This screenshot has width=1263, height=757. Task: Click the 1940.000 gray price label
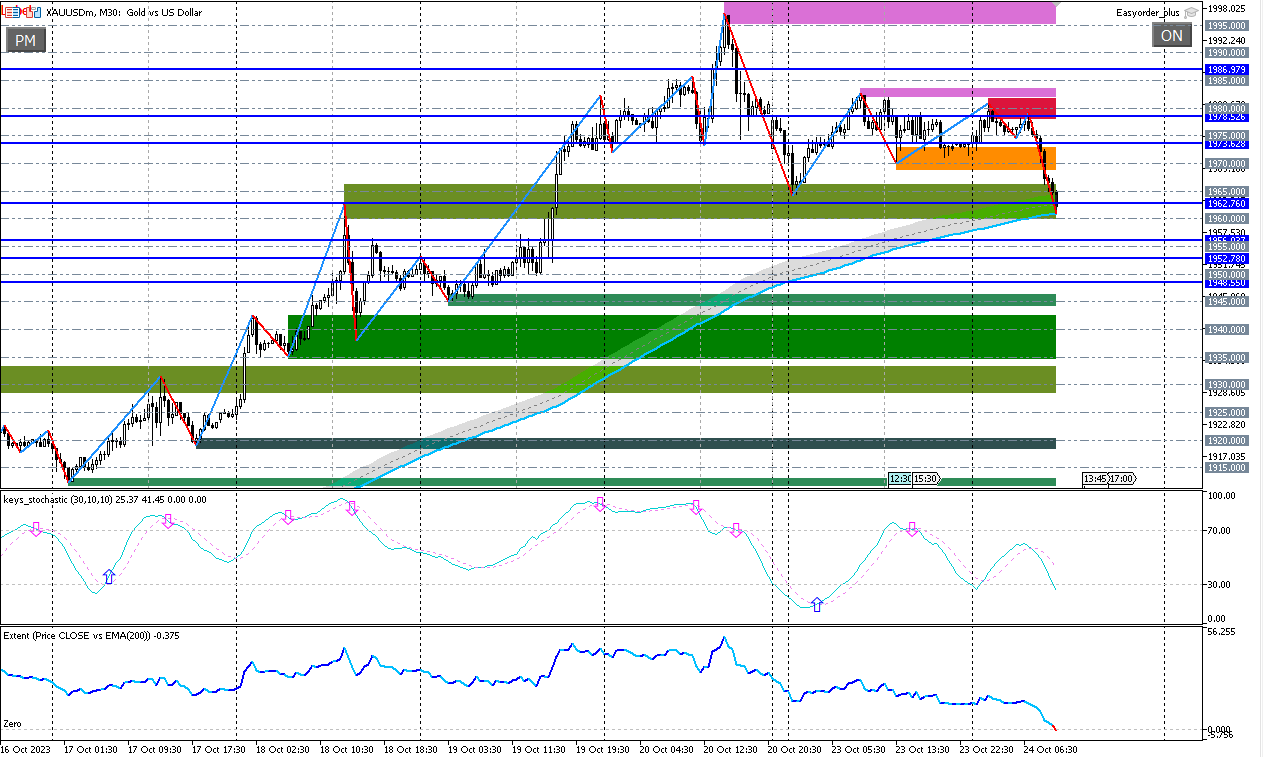tap(1226, 330)
